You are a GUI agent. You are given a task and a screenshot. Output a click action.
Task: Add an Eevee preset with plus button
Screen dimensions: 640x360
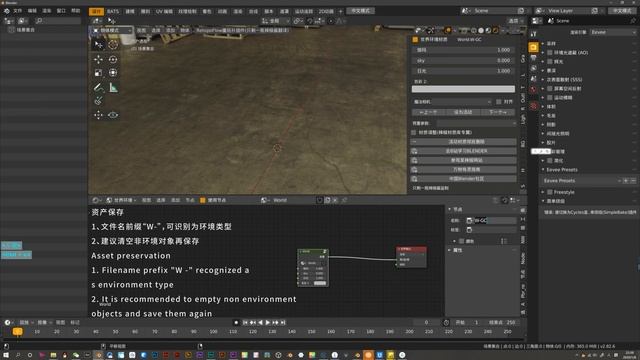pyautogui.click(x=626, y=180)
